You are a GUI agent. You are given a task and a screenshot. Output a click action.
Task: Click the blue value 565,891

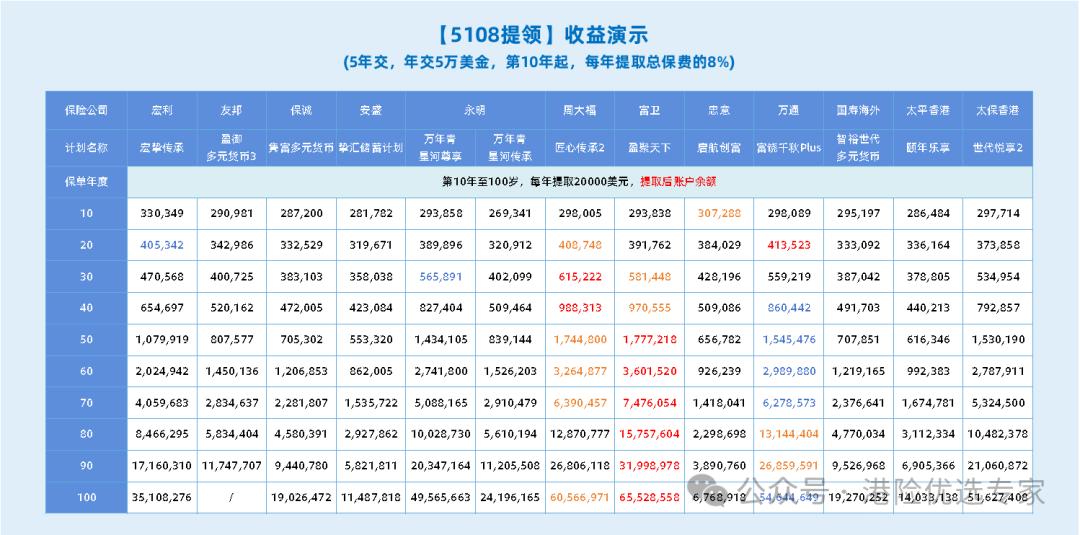click(441, 276)
